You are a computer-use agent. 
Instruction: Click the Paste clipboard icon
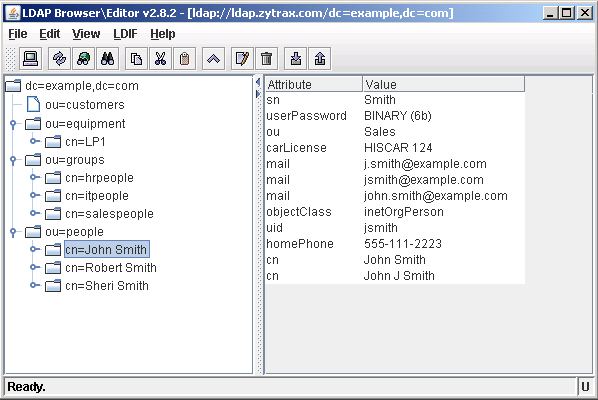click(185, 59)
